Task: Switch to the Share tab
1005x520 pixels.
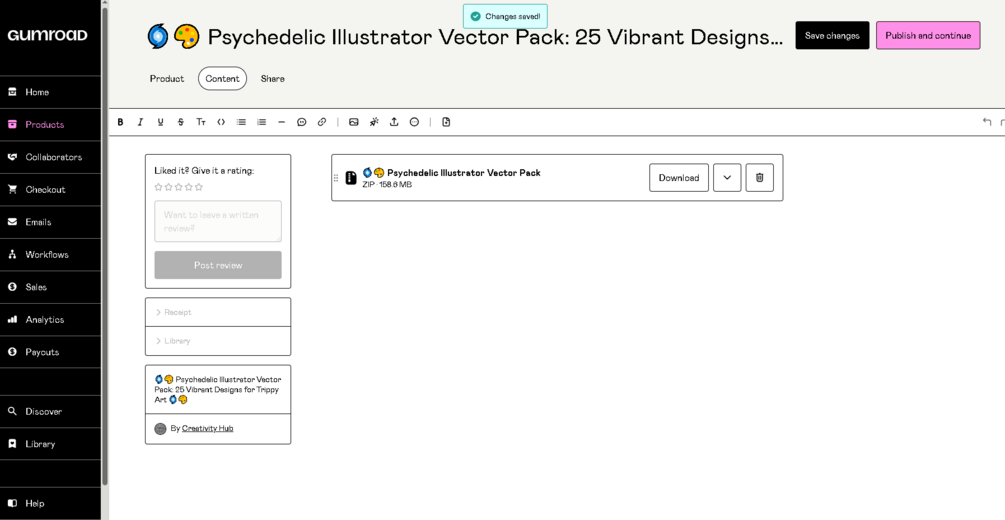Action: [272, 79]
